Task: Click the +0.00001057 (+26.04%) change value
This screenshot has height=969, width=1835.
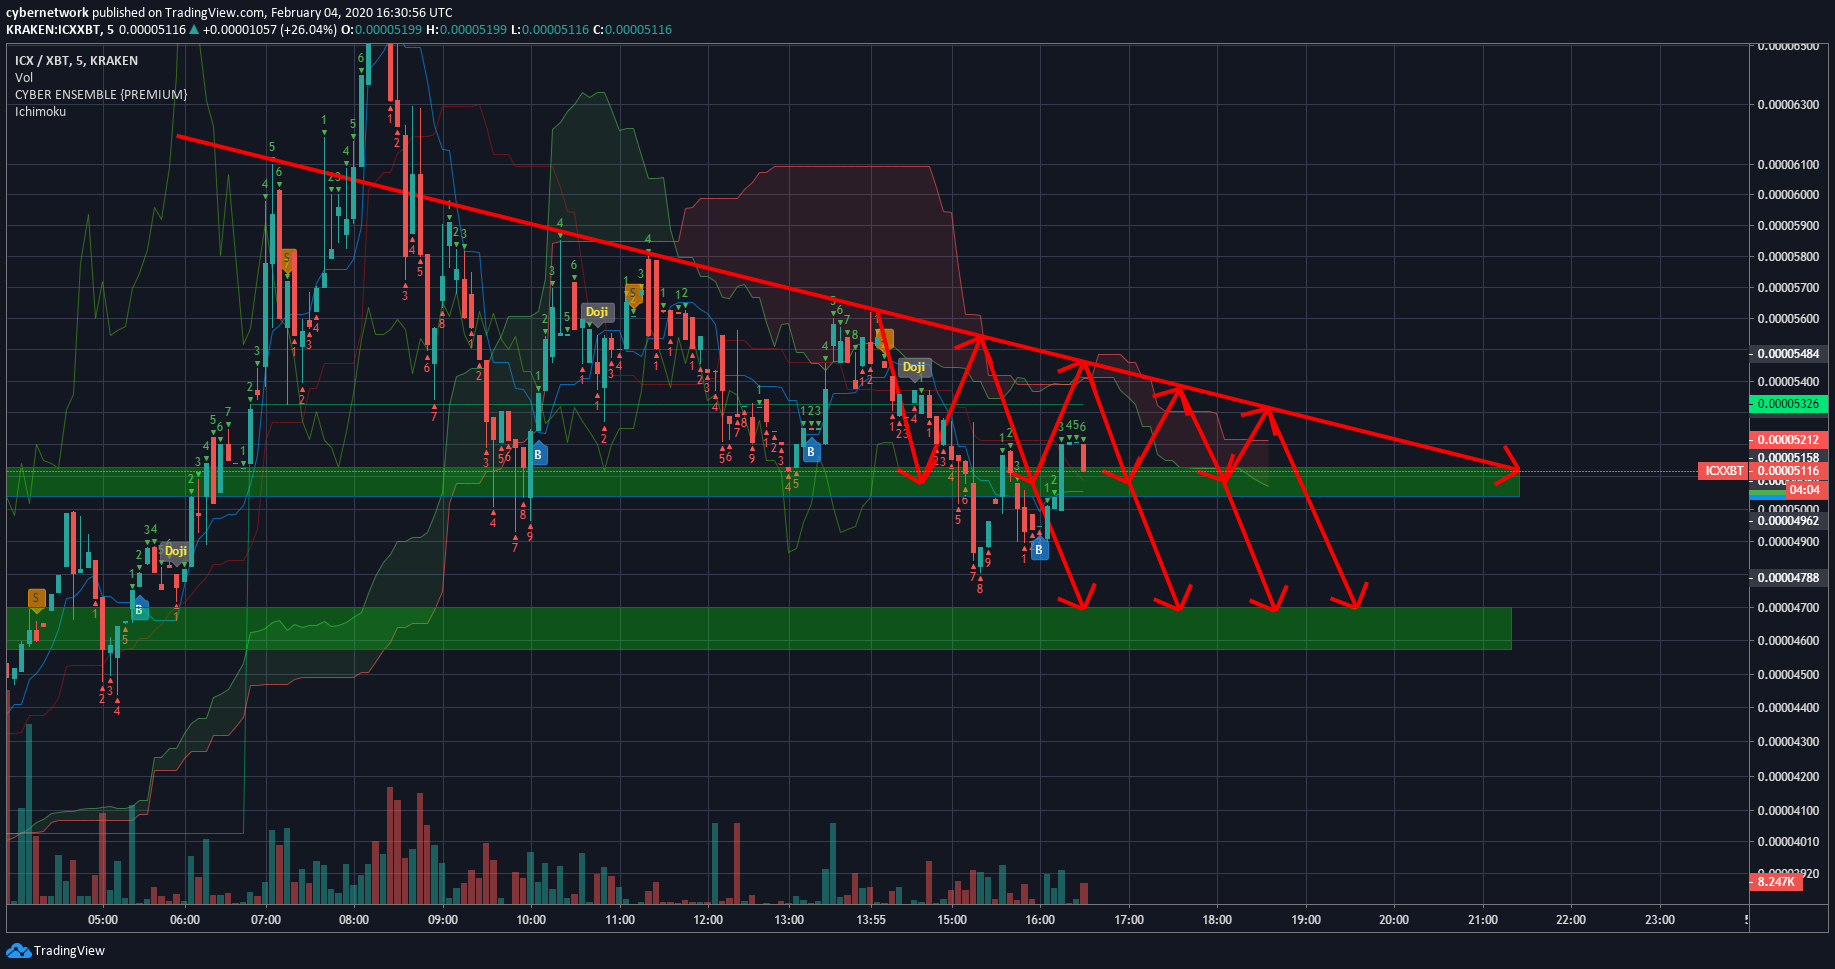Action: tap(270, 30)
